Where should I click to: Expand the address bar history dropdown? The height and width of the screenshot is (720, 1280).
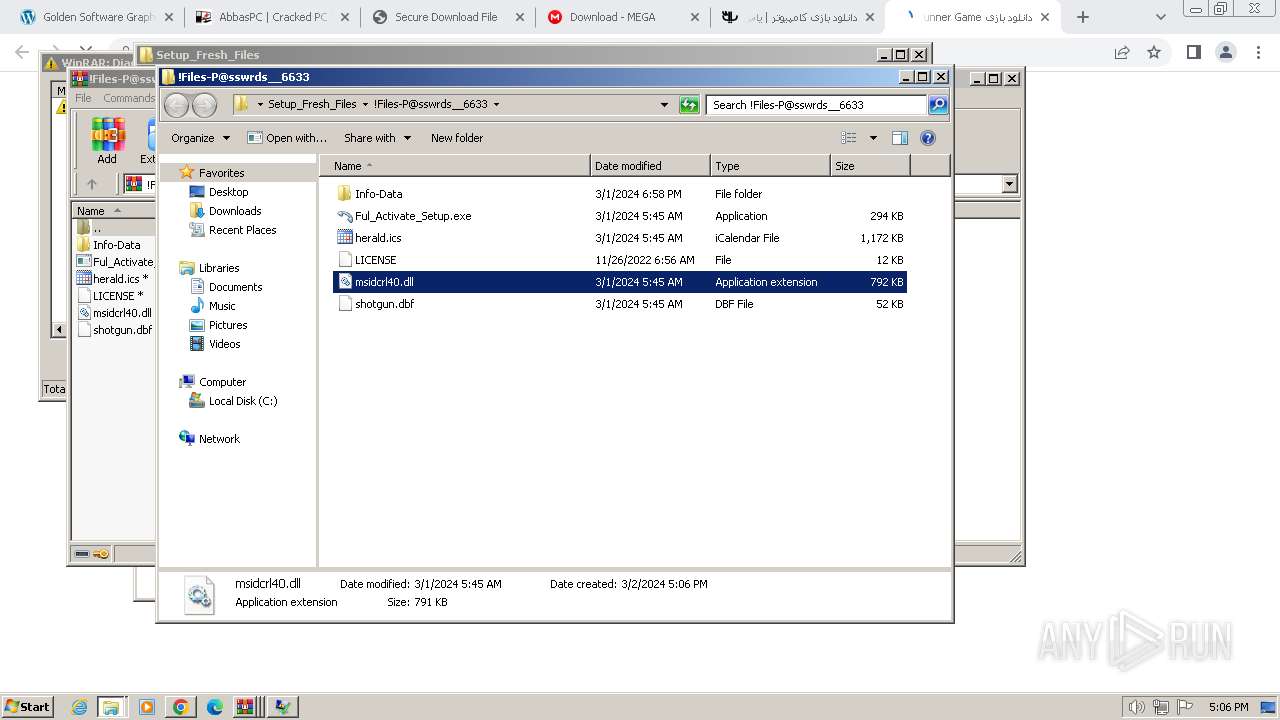tap(664, 104)
